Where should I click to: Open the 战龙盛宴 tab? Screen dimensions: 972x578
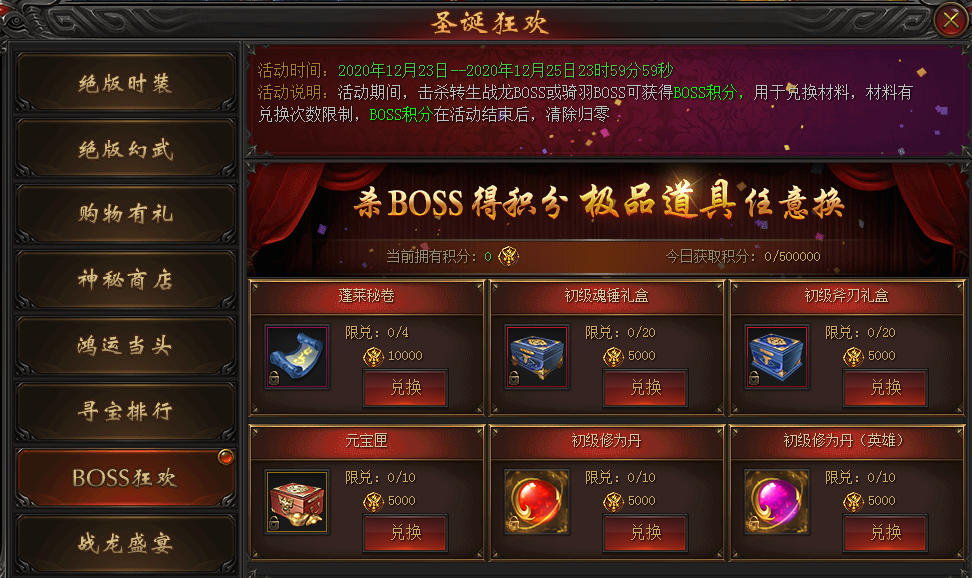click(x=125, y=543)
